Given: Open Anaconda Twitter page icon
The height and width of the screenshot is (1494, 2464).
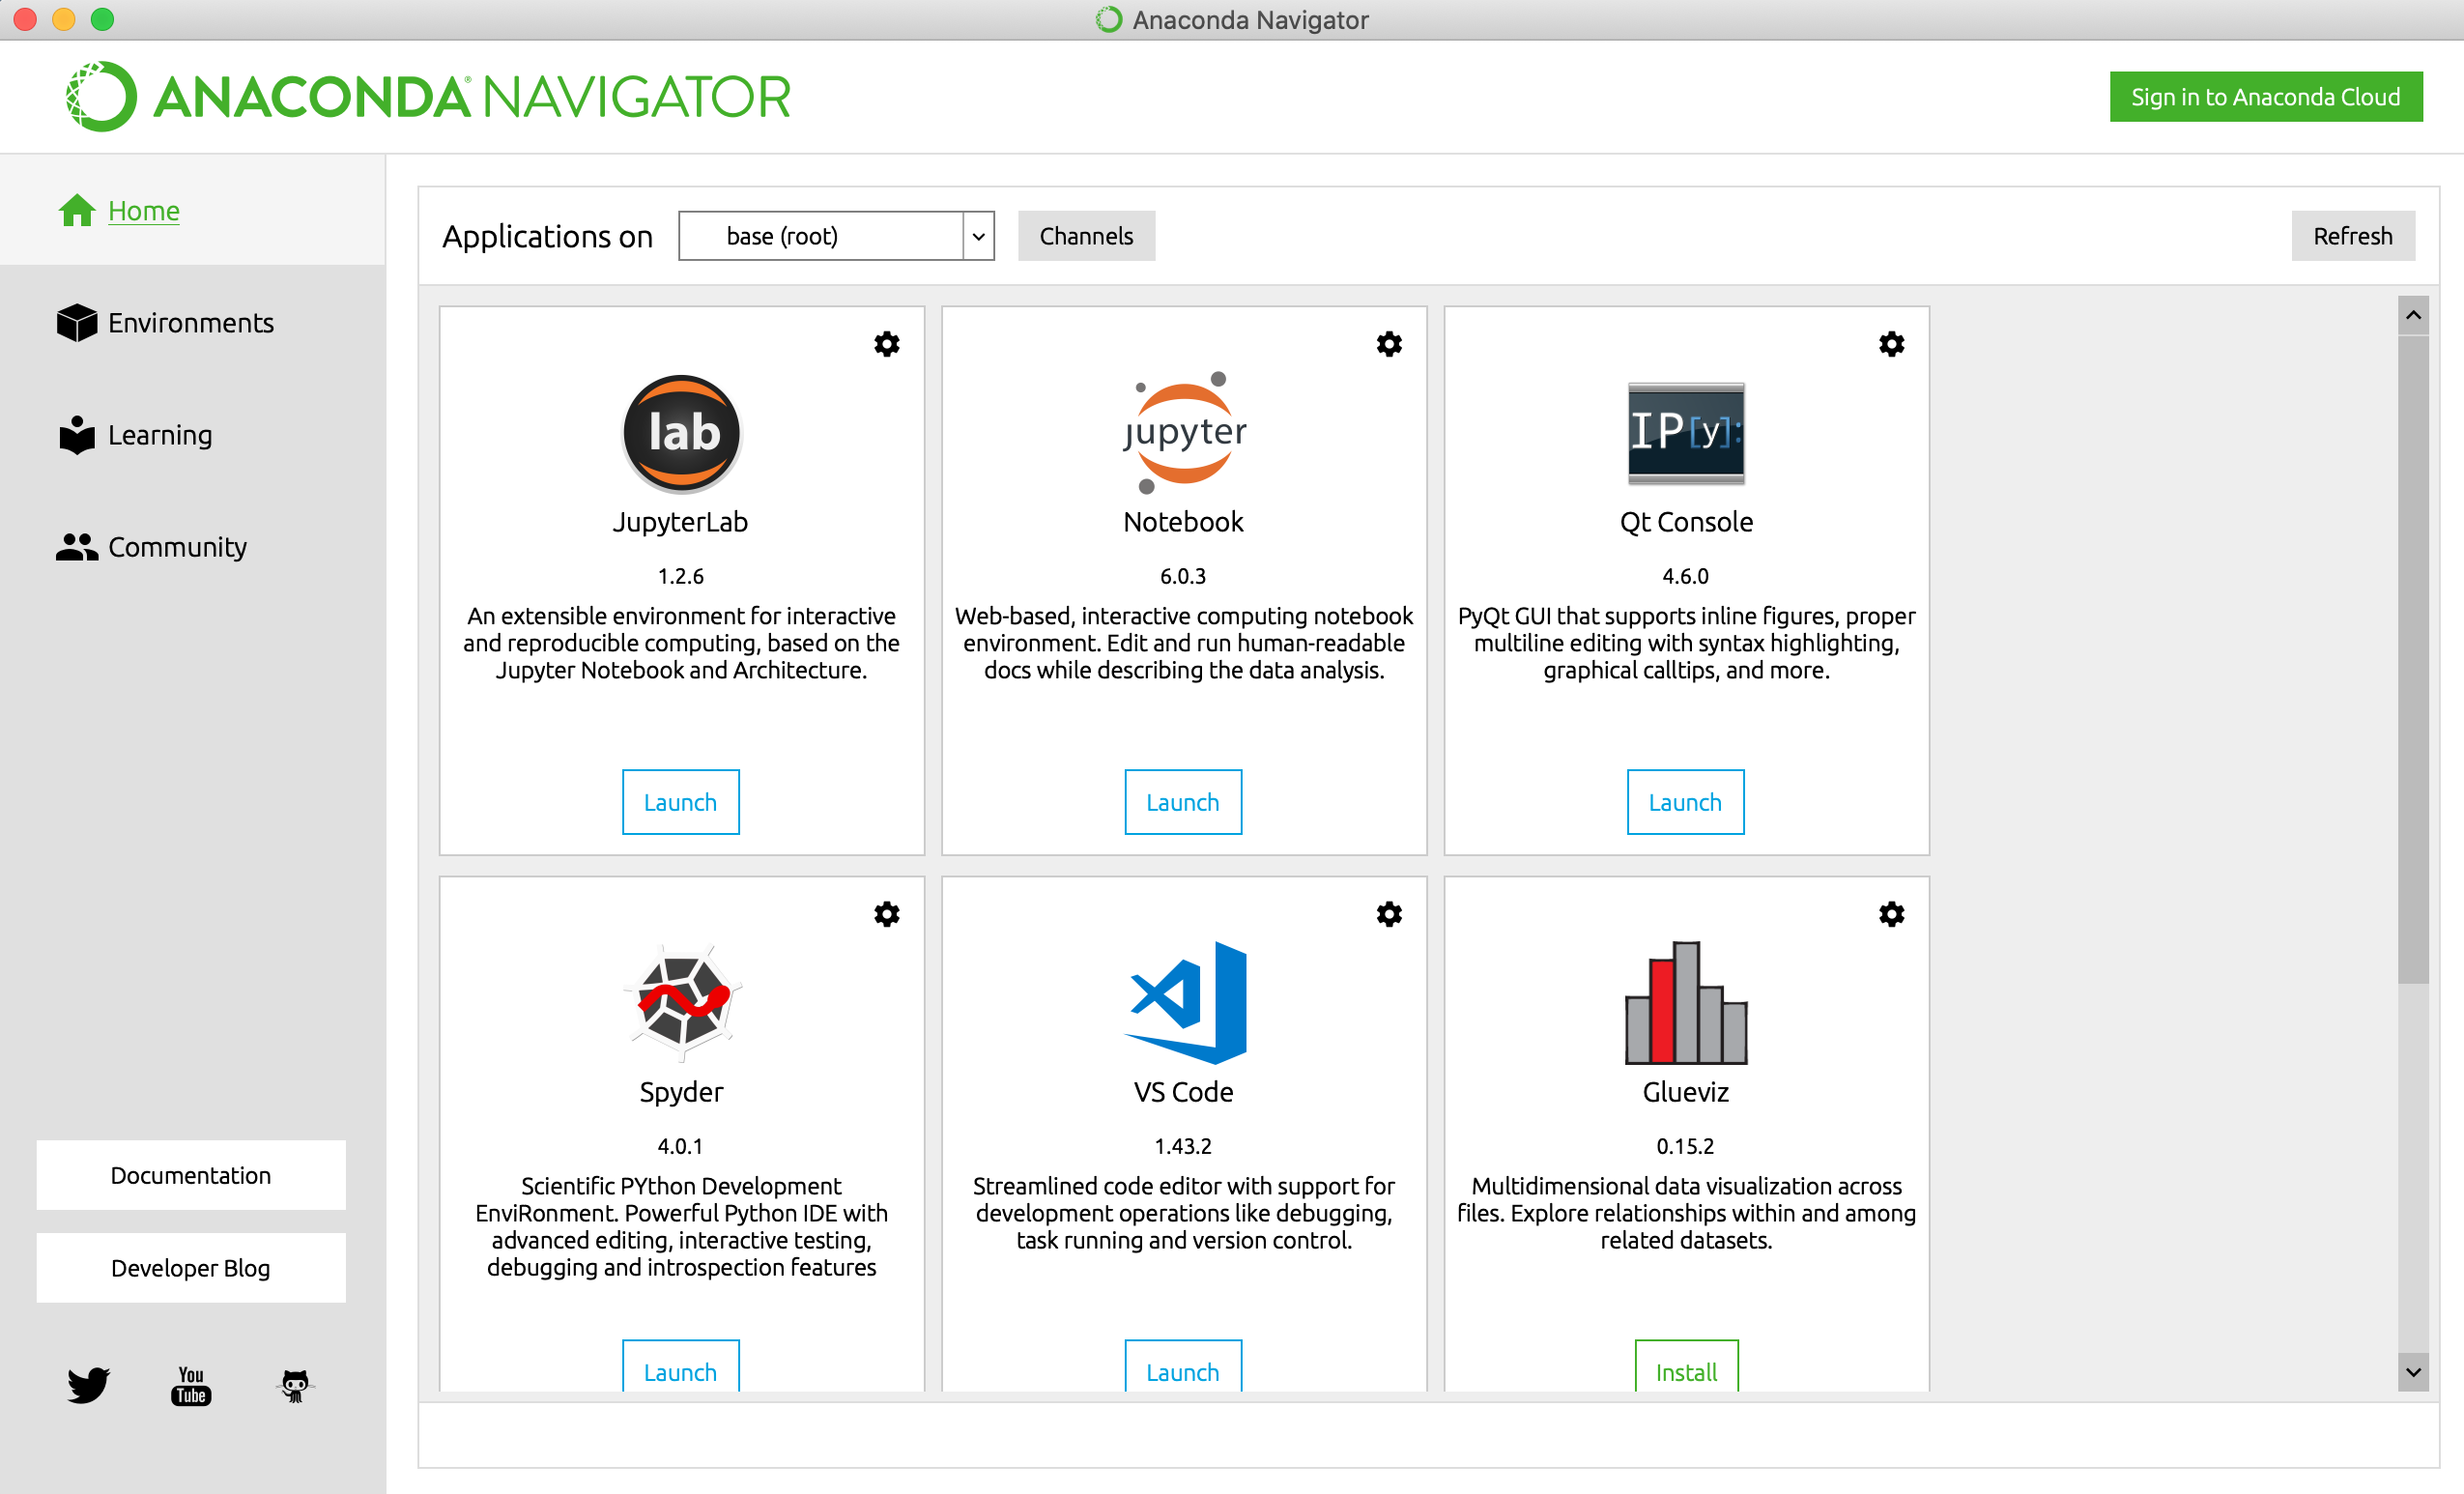Looking at the screenshot, I should [x=88, y=1385].
